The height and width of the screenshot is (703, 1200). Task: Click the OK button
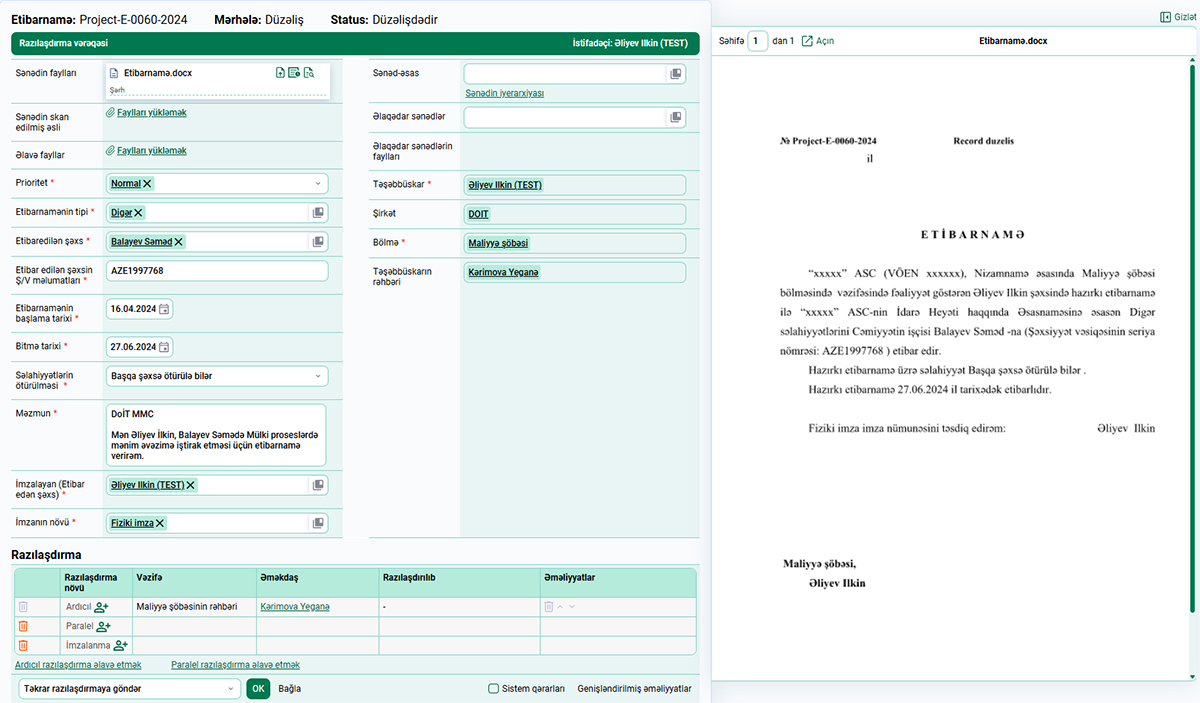pos(258,688)
